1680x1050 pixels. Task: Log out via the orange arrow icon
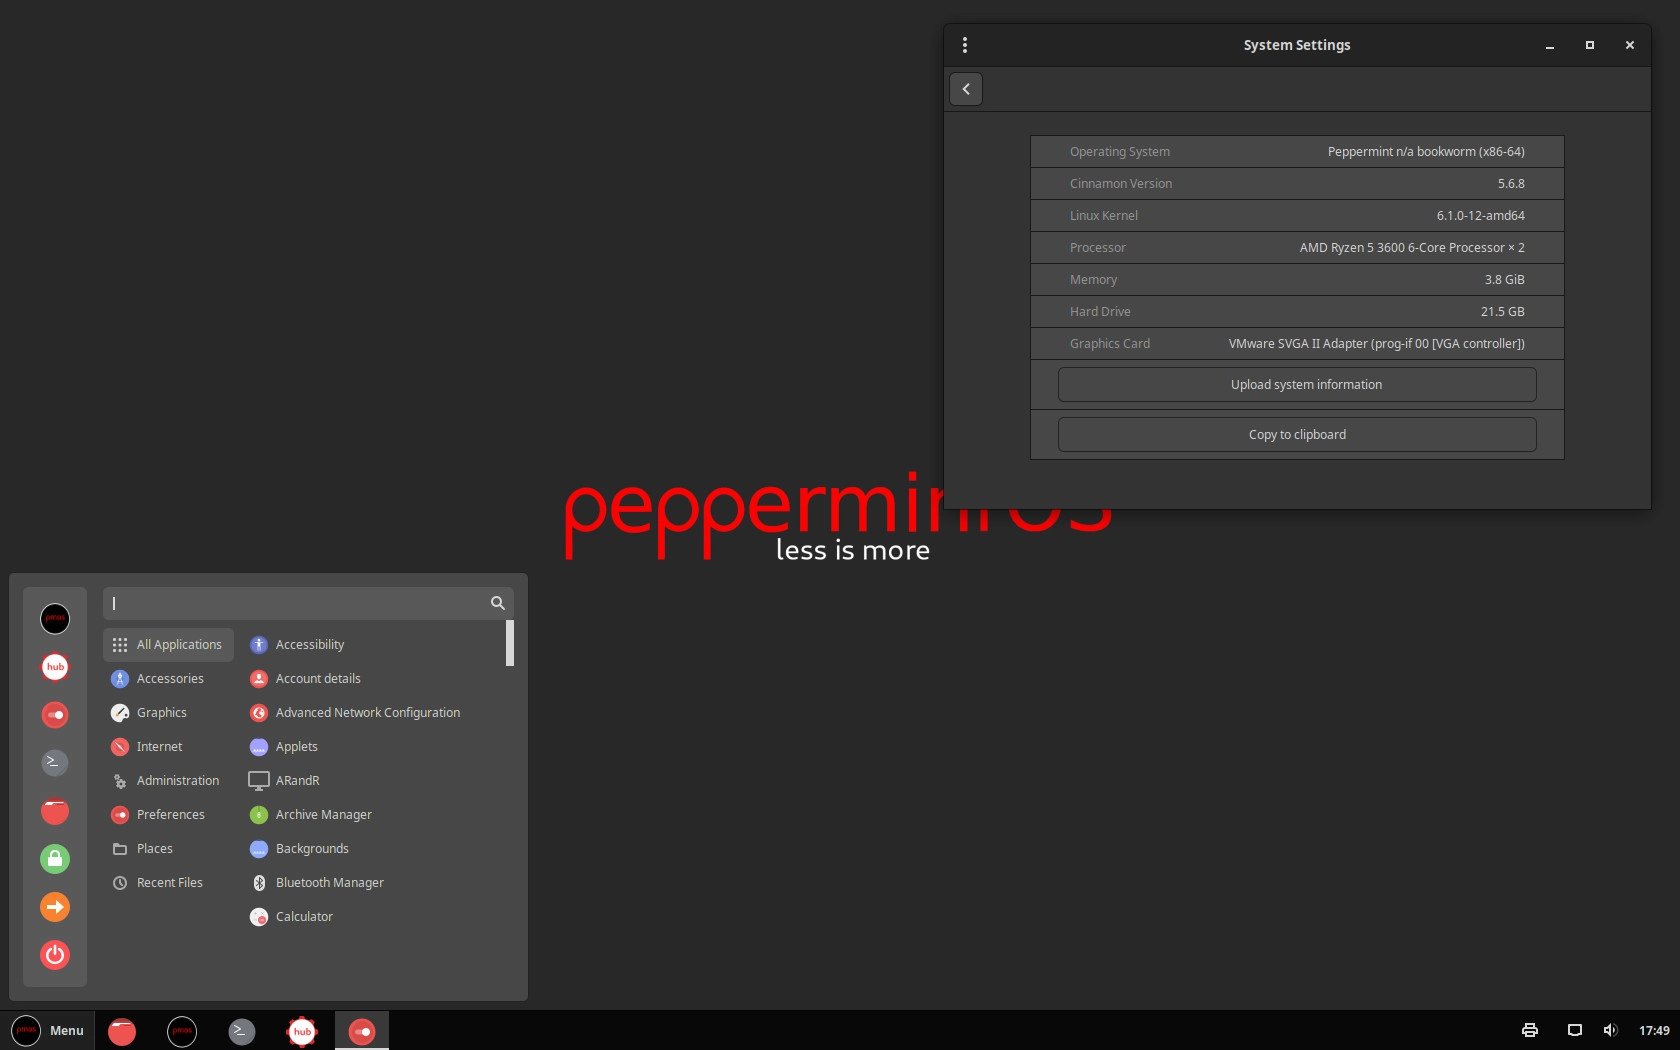pyautogui.click(x=55, y=907)
